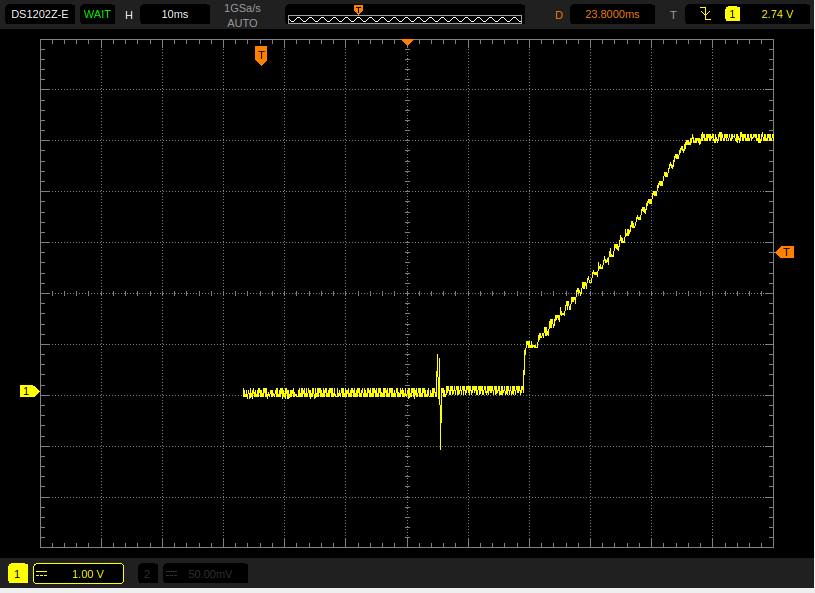Click the trigger marker in memory overview bar
Viewport: 815px width, 593px height.
pyautogui.click(x=358, y=9)
